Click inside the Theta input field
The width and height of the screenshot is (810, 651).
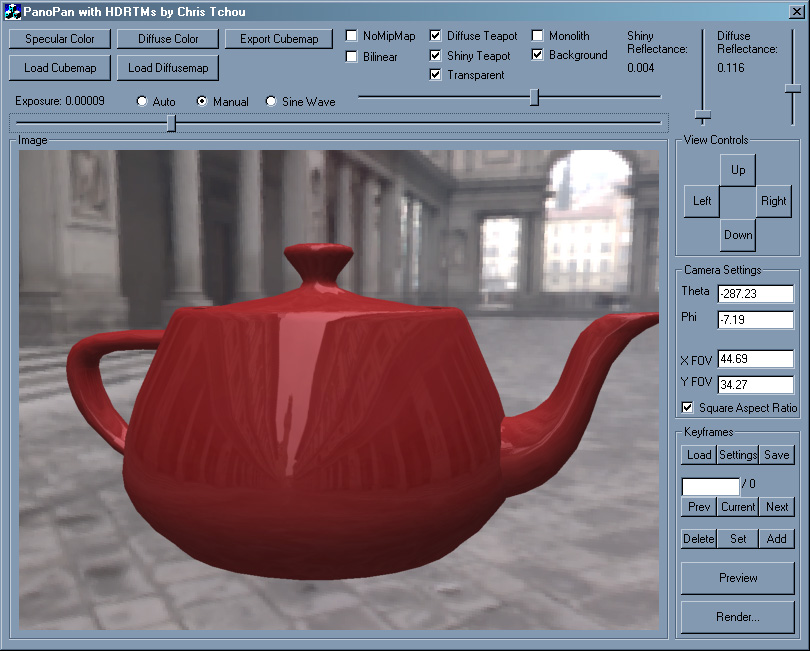pos(755,293)
